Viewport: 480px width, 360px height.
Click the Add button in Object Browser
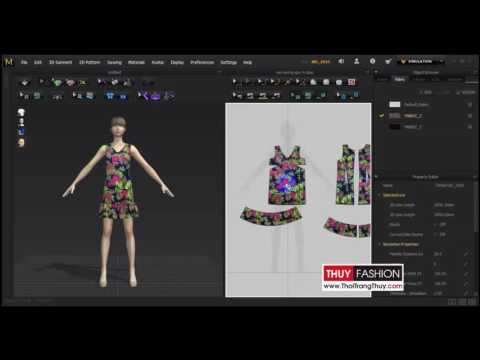tap(426, 92)
